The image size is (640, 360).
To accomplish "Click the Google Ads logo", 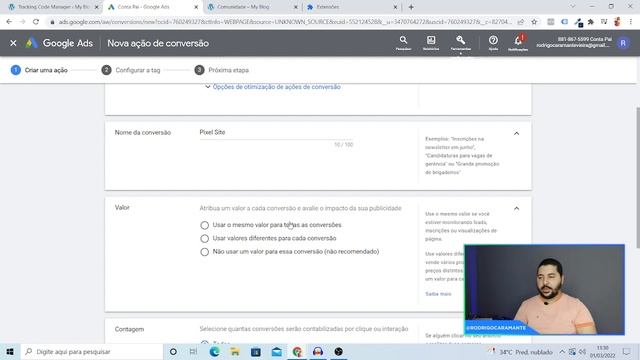I will point(60,43).
